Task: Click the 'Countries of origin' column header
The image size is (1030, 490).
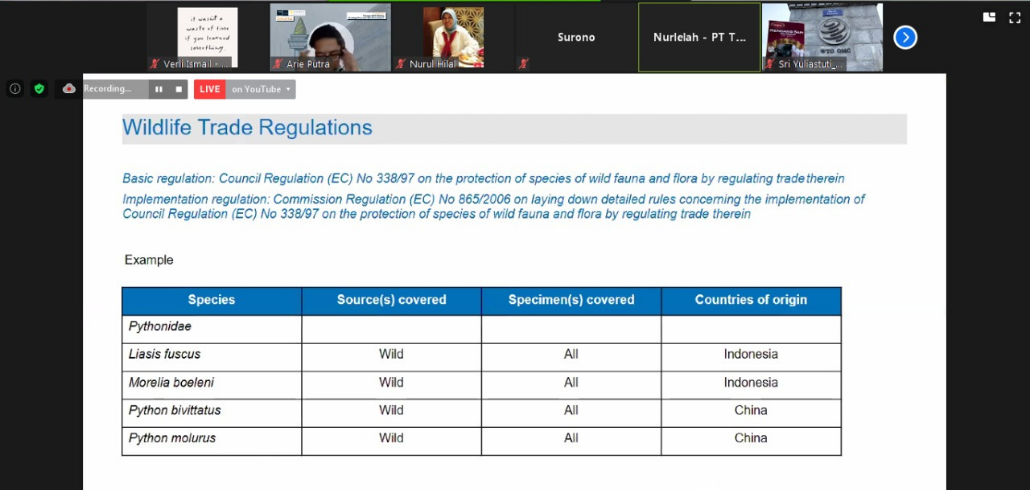Action: click(750, 300)
